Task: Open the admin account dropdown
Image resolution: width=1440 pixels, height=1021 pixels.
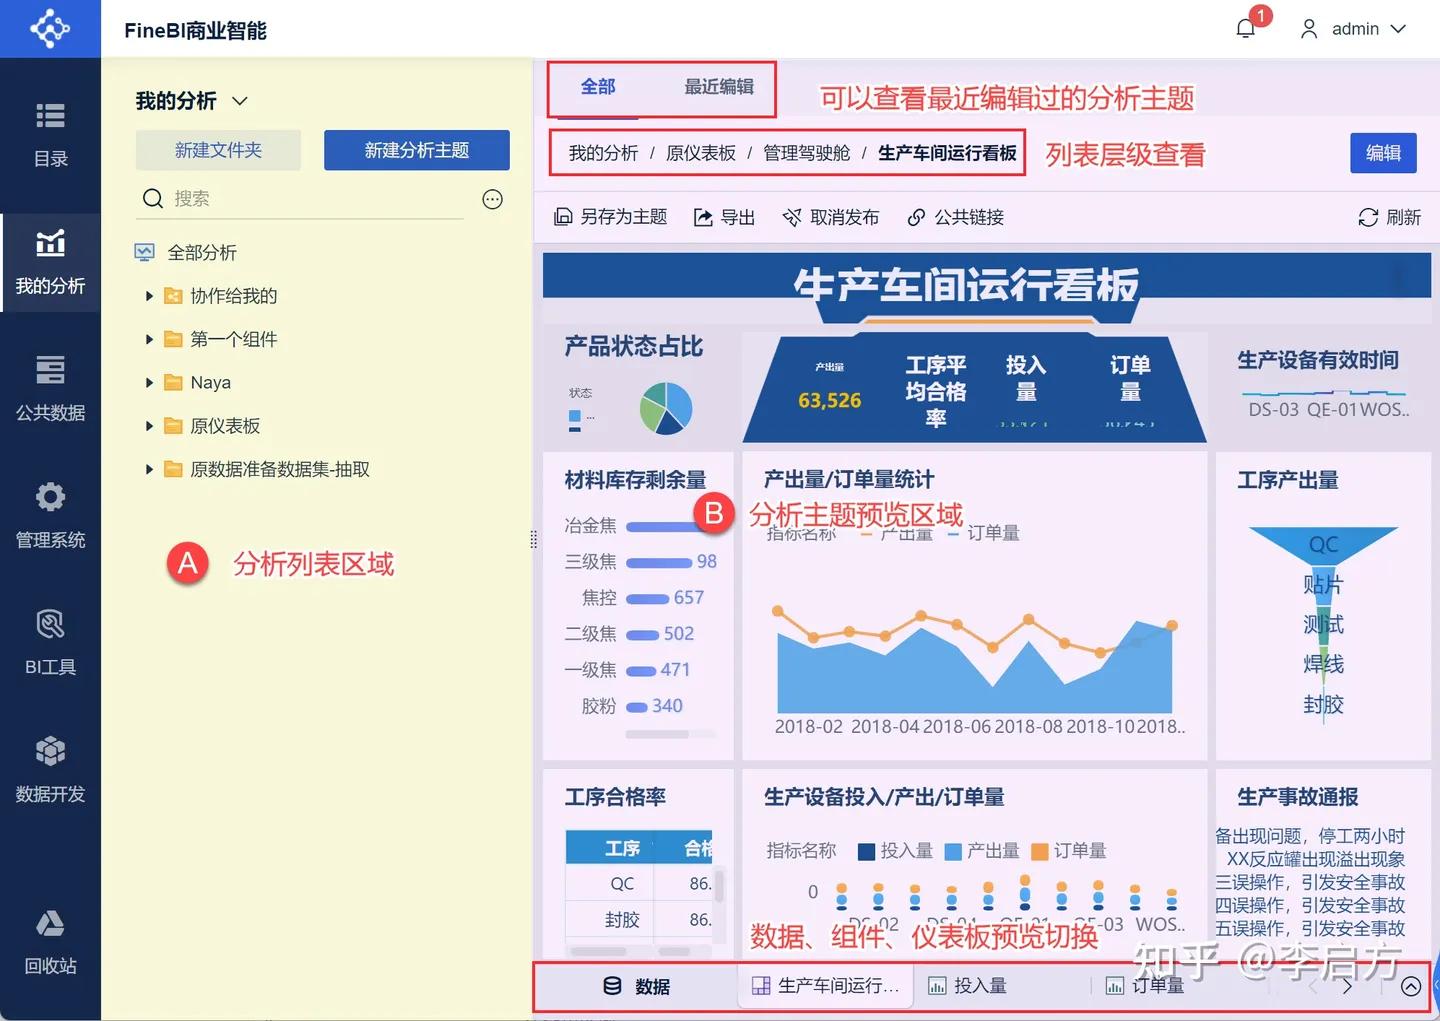Action: pos(1353,29)
